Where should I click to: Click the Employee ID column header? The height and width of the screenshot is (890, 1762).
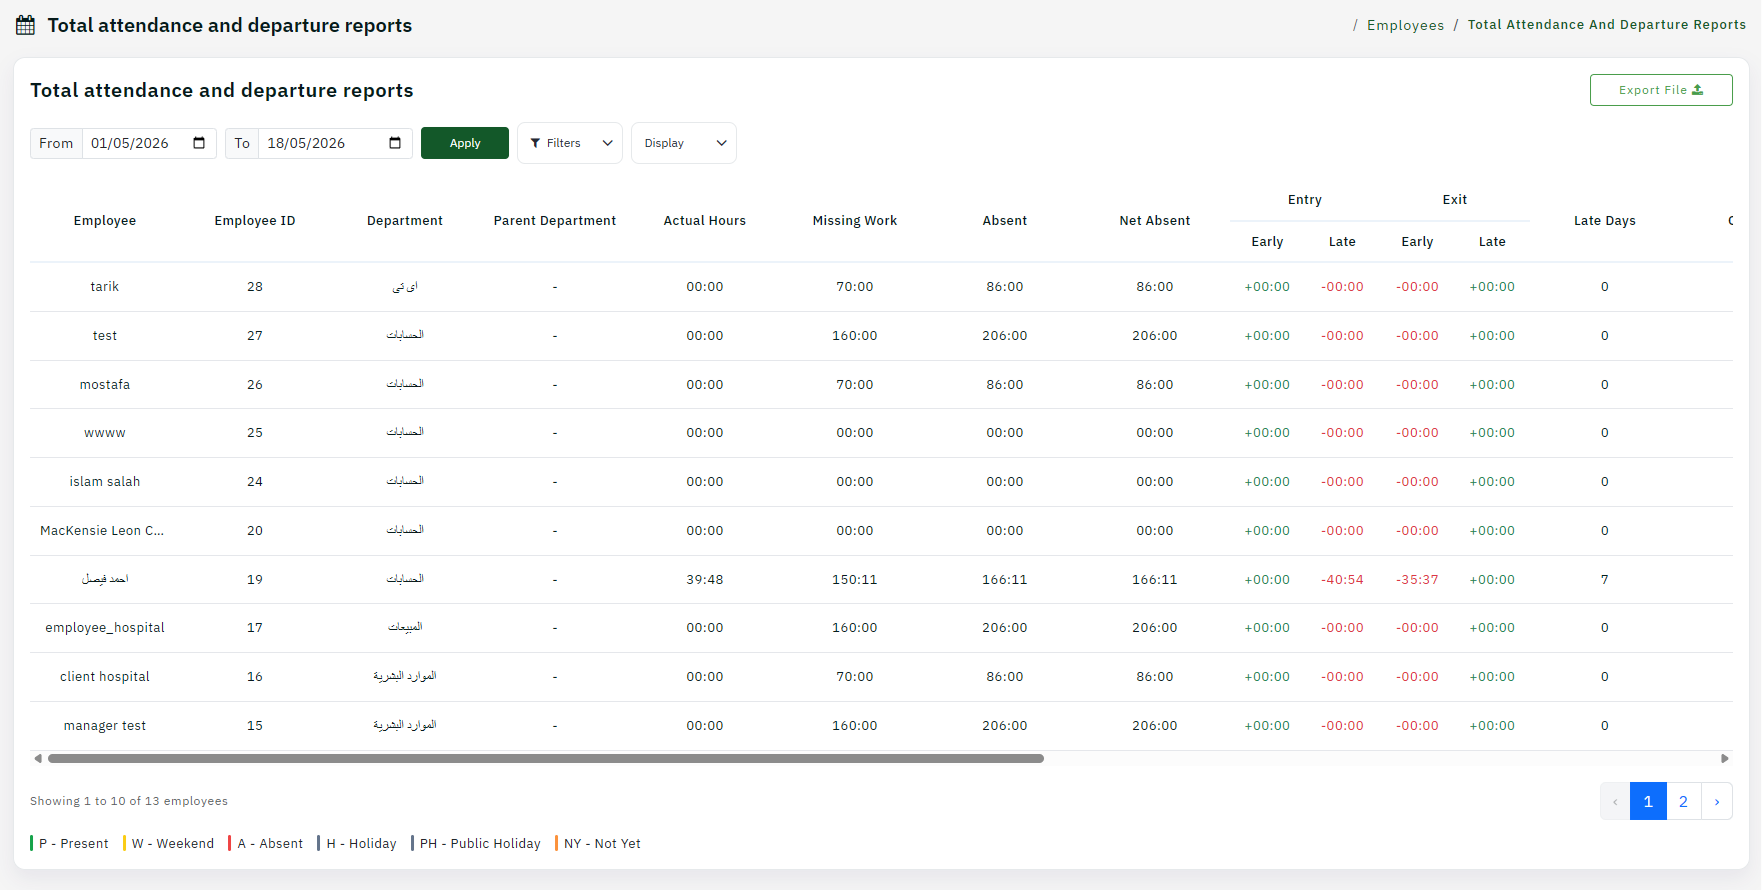255,221
